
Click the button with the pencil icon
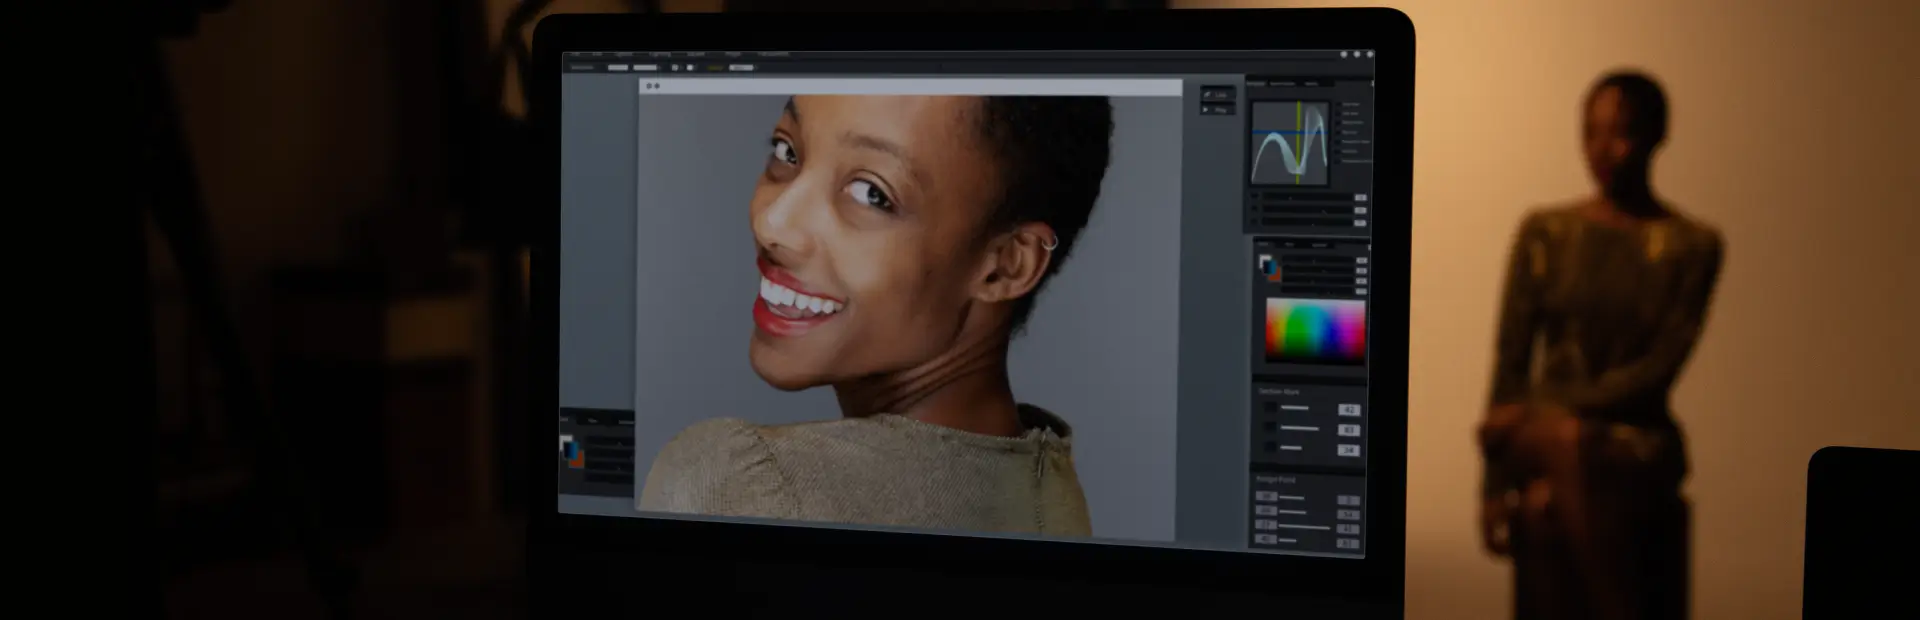[1218, 94]
